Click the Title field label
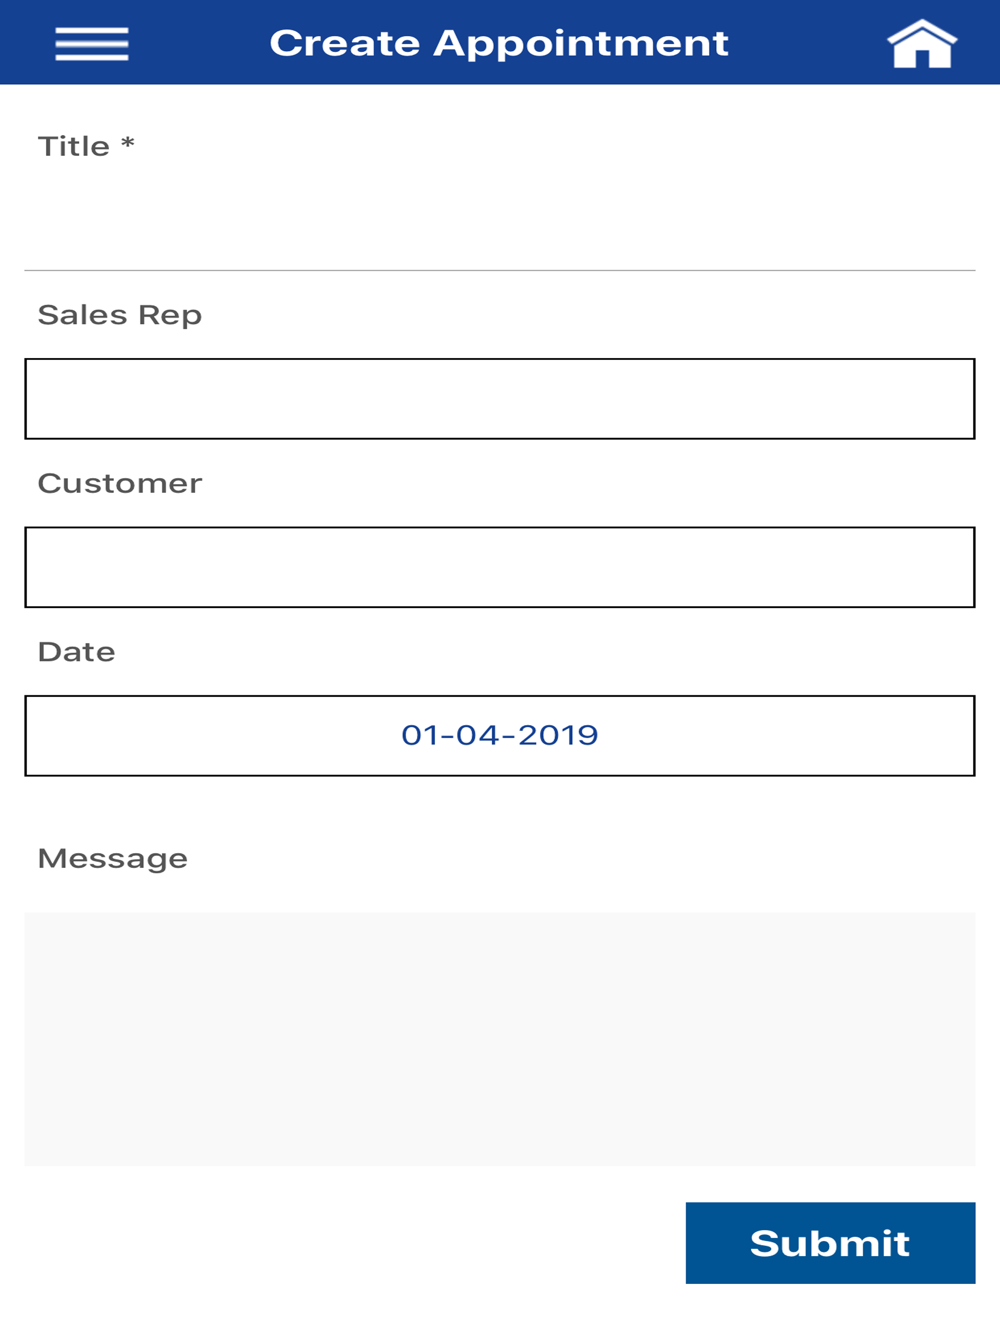This screenshot has width=1000, height=1334. 74,146
